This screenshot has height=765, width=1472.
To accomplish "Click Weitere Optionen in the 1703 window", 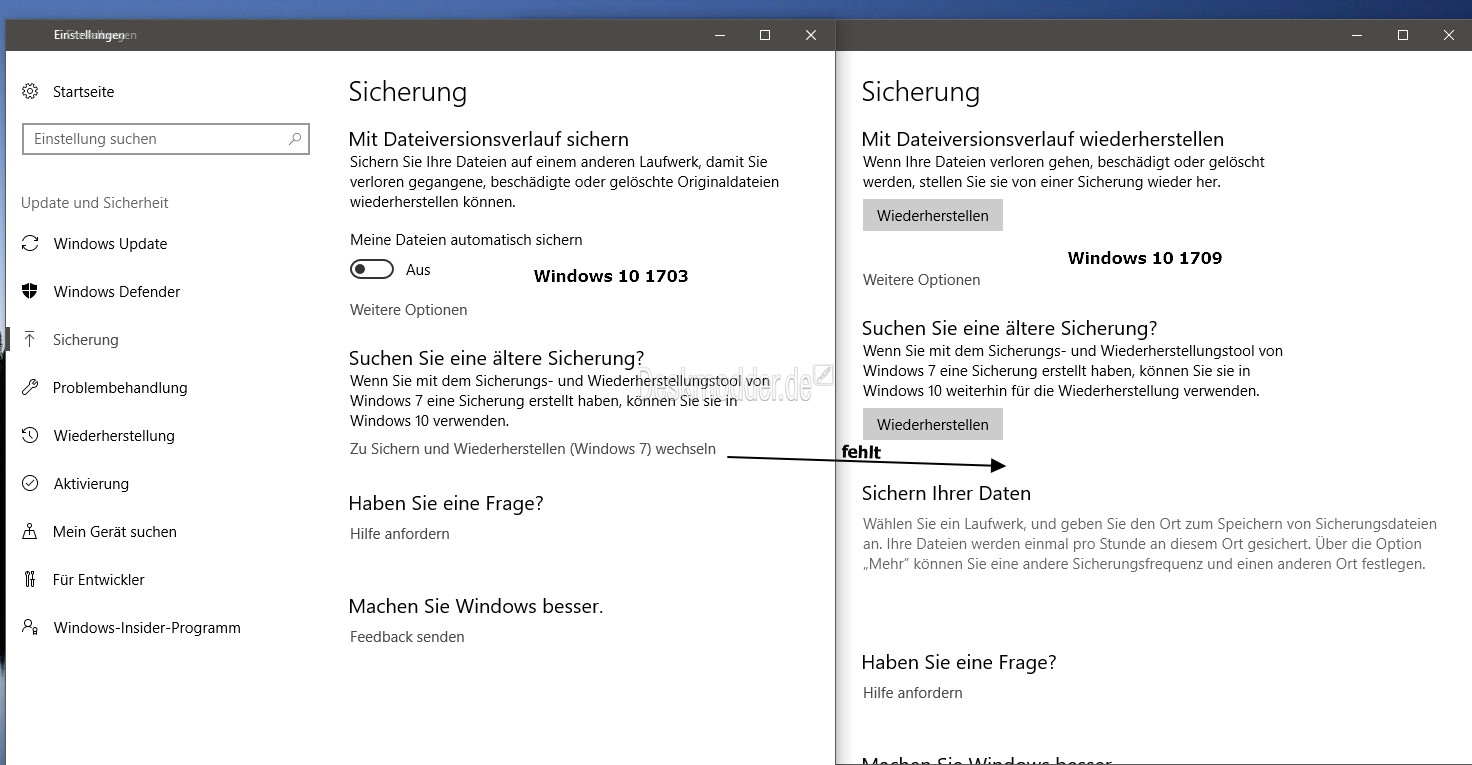I will (x=408, y=310).
